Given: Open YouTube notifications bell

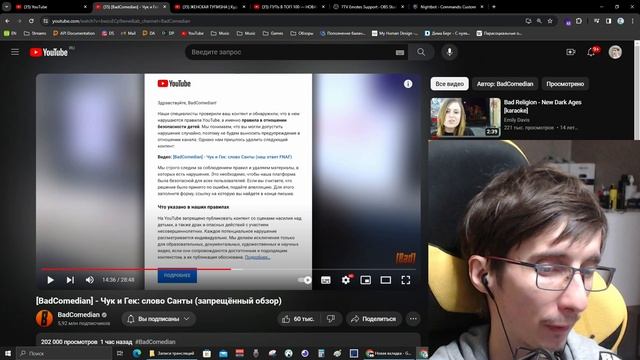Looking at the screenshot, I should click(x=591, y=52).
